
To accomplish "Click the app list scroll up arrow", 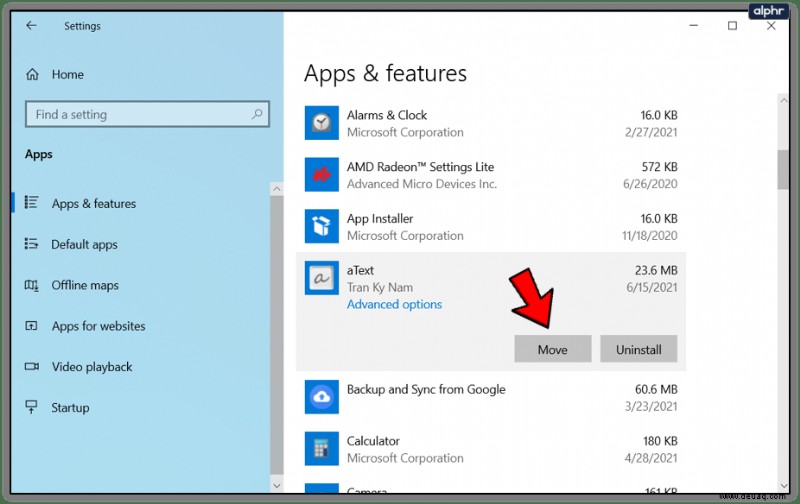I will [783, 100].
